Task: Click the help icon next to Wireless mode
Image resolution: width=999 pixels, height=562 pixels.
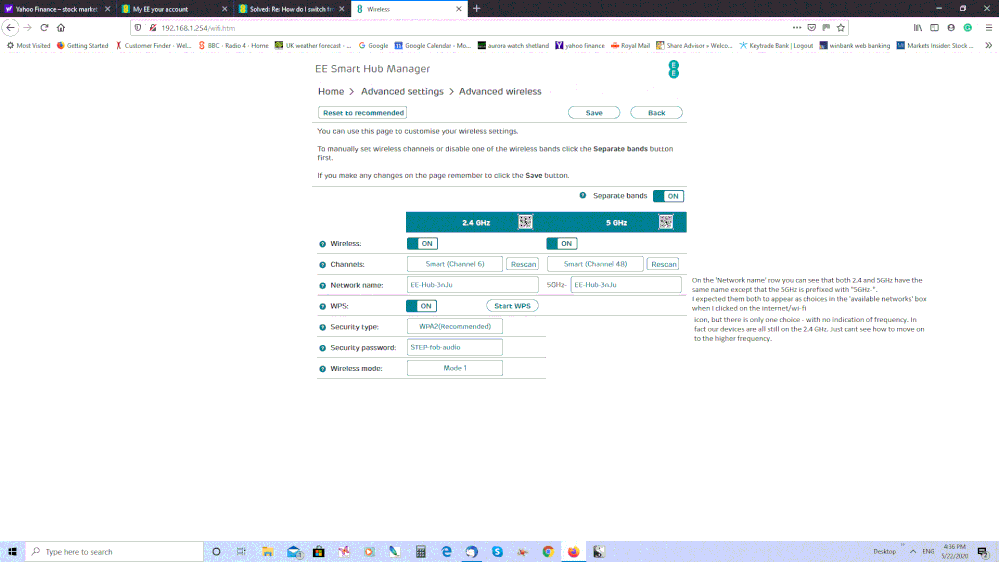Action: pyautogui.click(x=322, y=369)
